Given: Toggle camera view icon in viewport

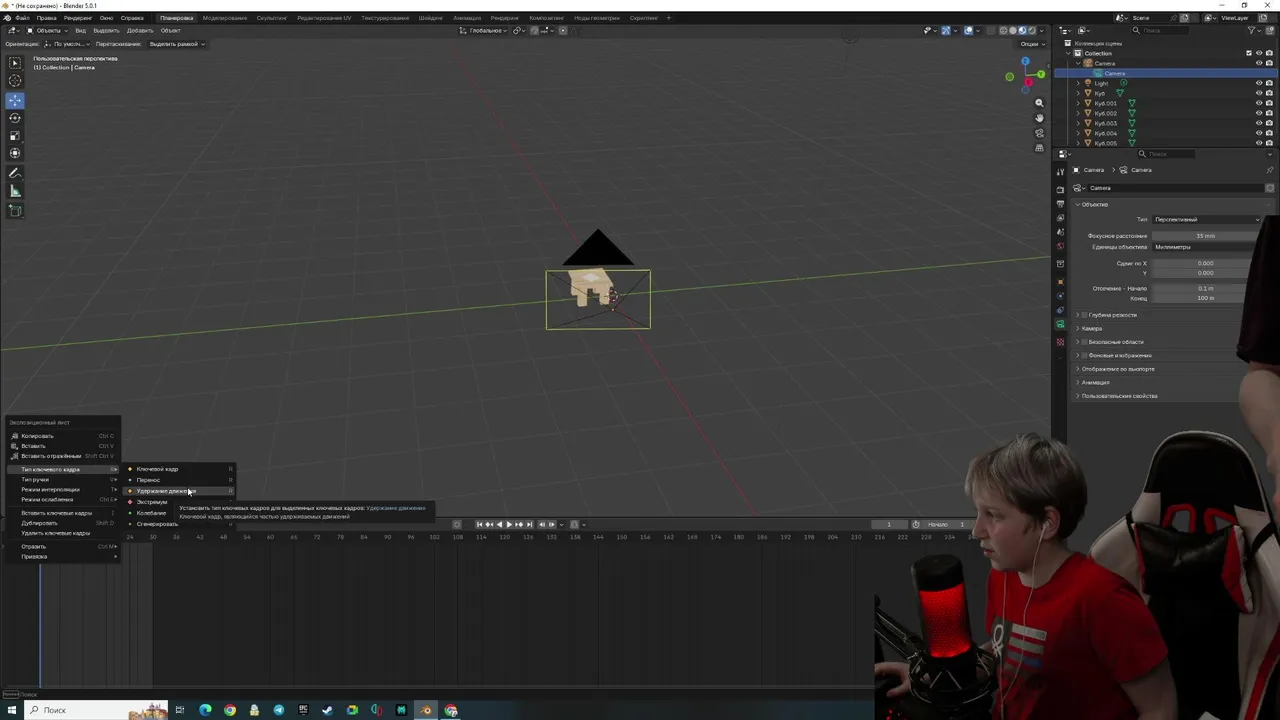Looking at the screenshot, I should (x=1039, y=133).
